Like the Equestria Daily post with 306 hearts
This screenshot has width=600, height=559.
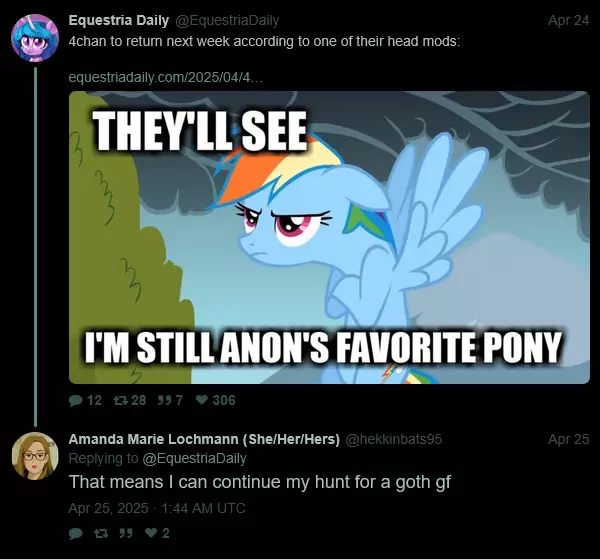[x=202, y=400]
